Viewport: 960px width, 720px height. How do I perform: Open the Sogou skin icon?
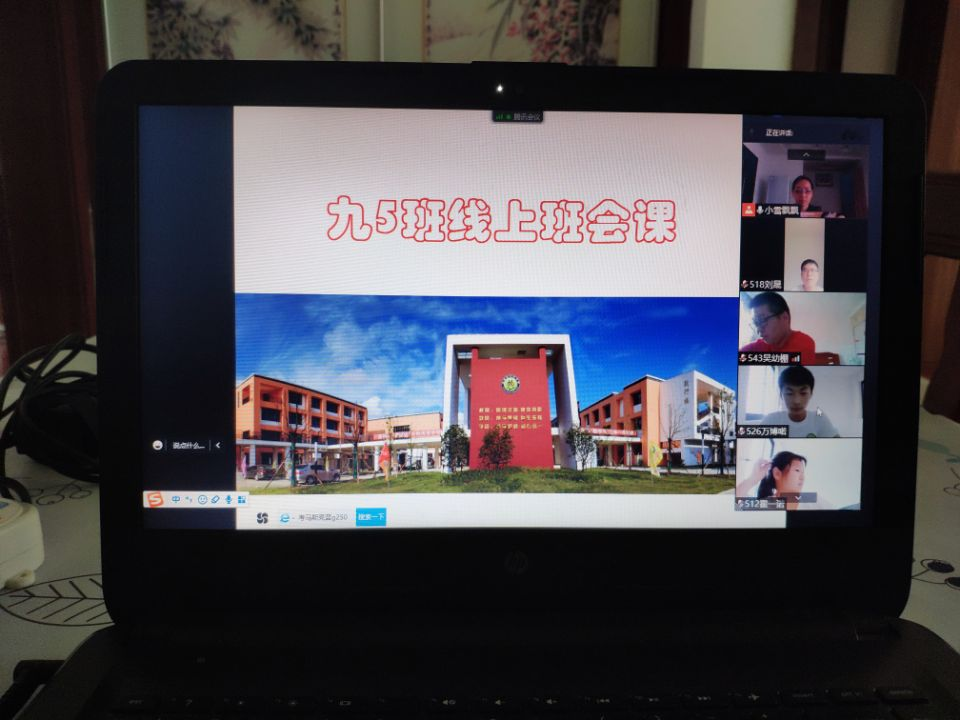[x=215, y=498]
